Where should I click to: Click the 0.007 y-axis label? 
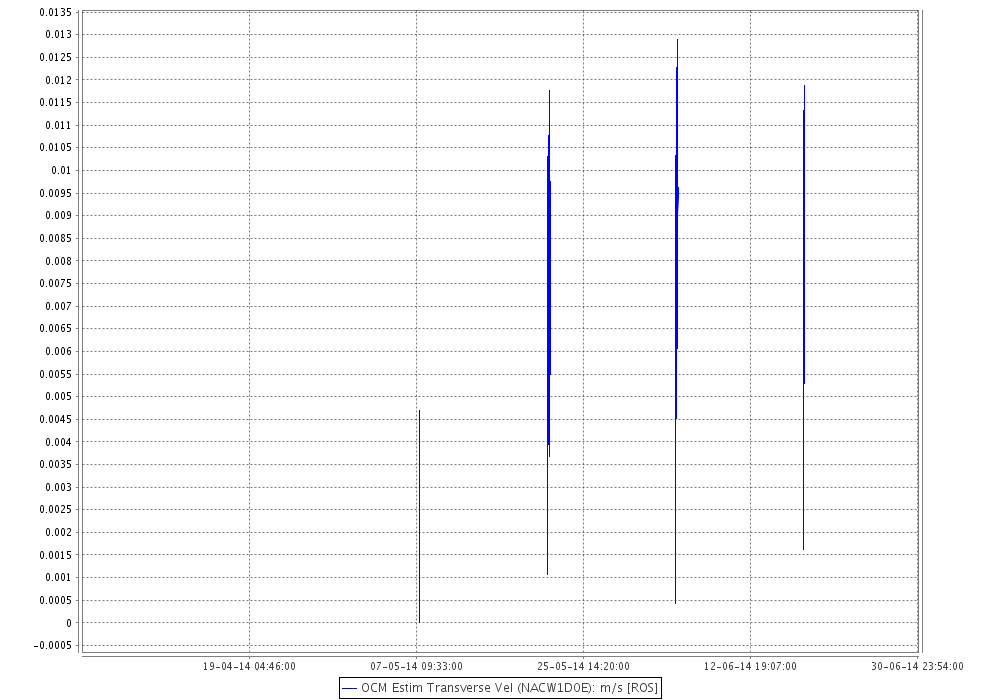pos(58,306)
